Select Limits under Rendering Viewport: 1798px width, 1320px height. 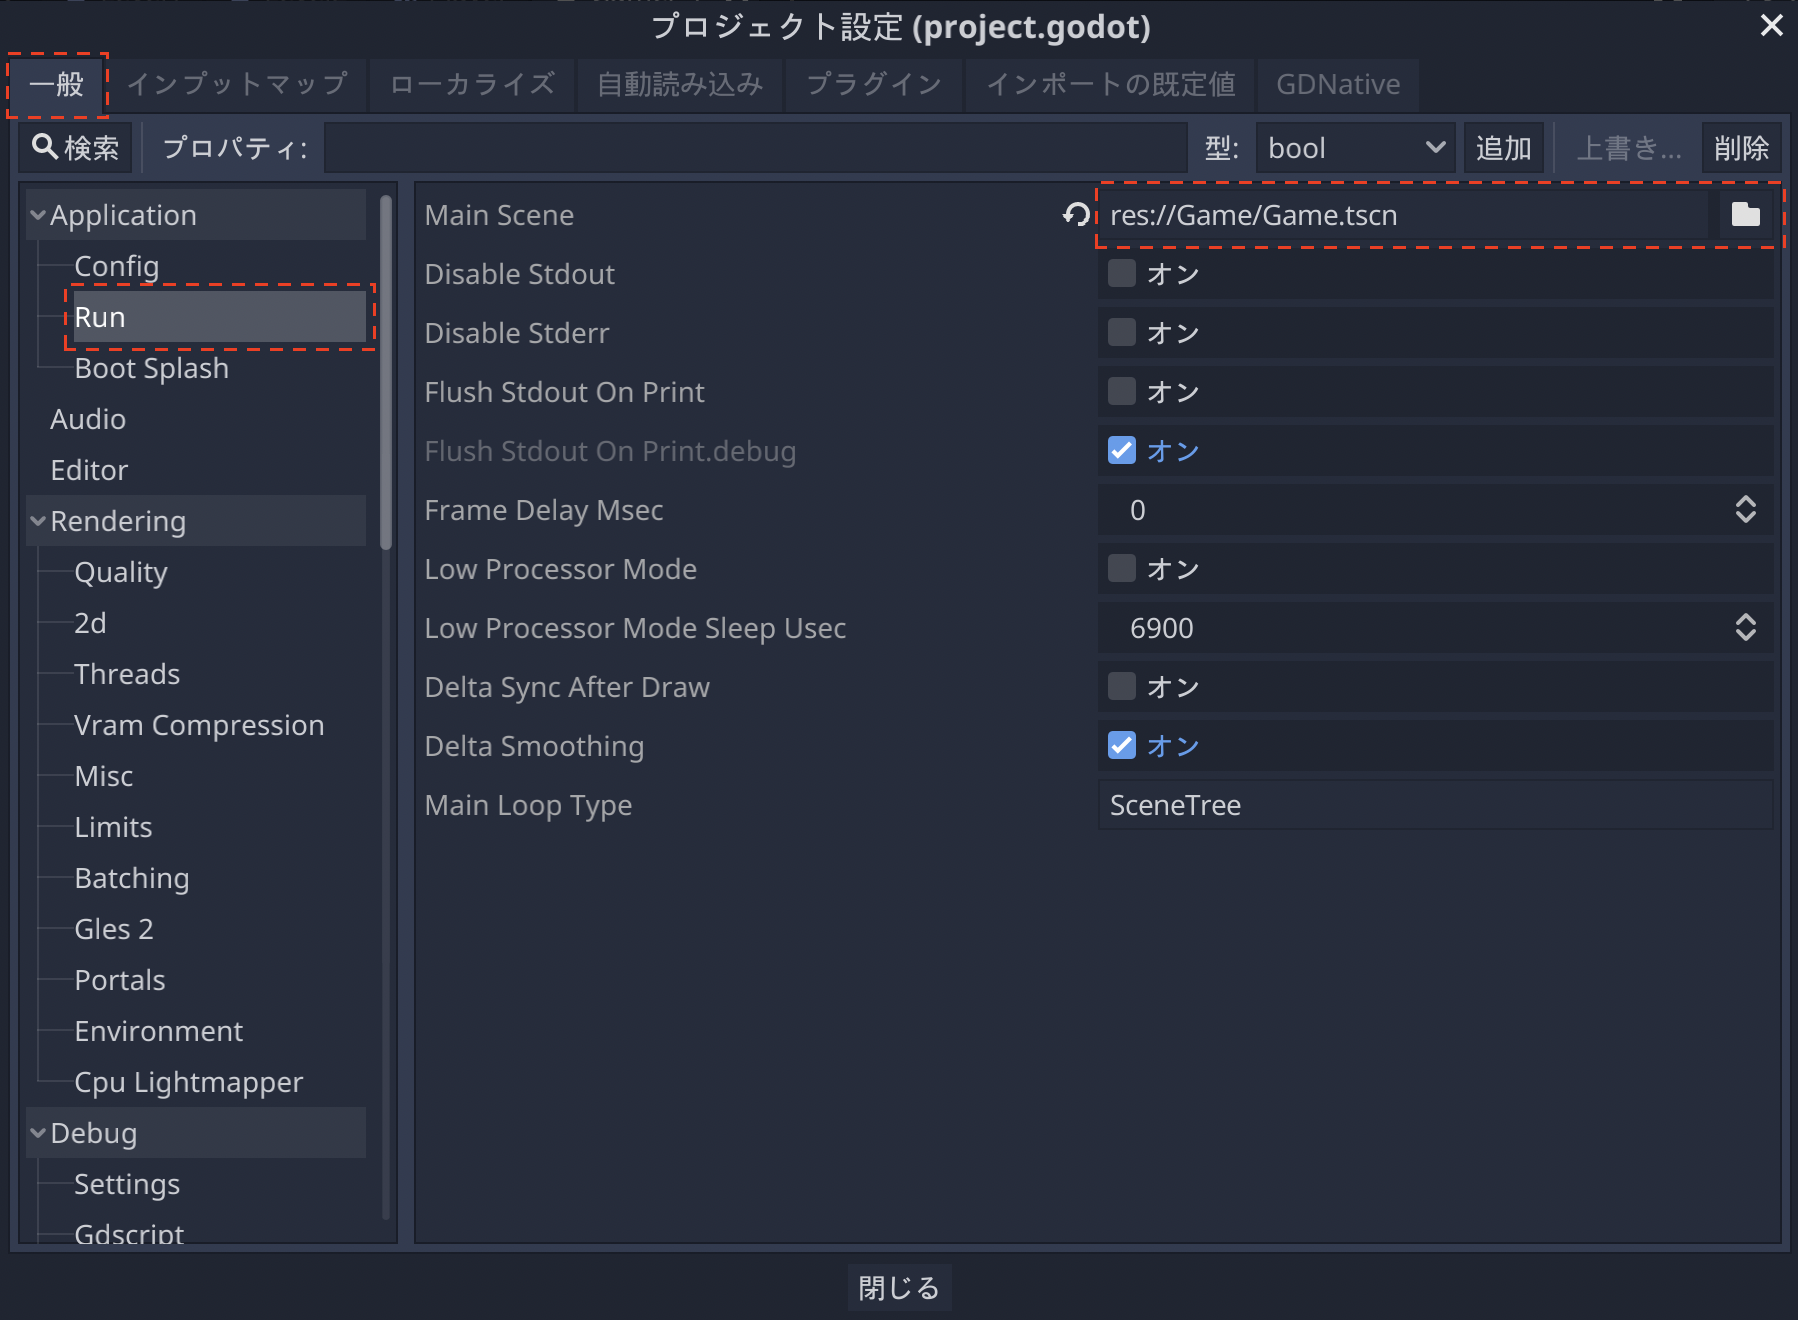[113, 827]
